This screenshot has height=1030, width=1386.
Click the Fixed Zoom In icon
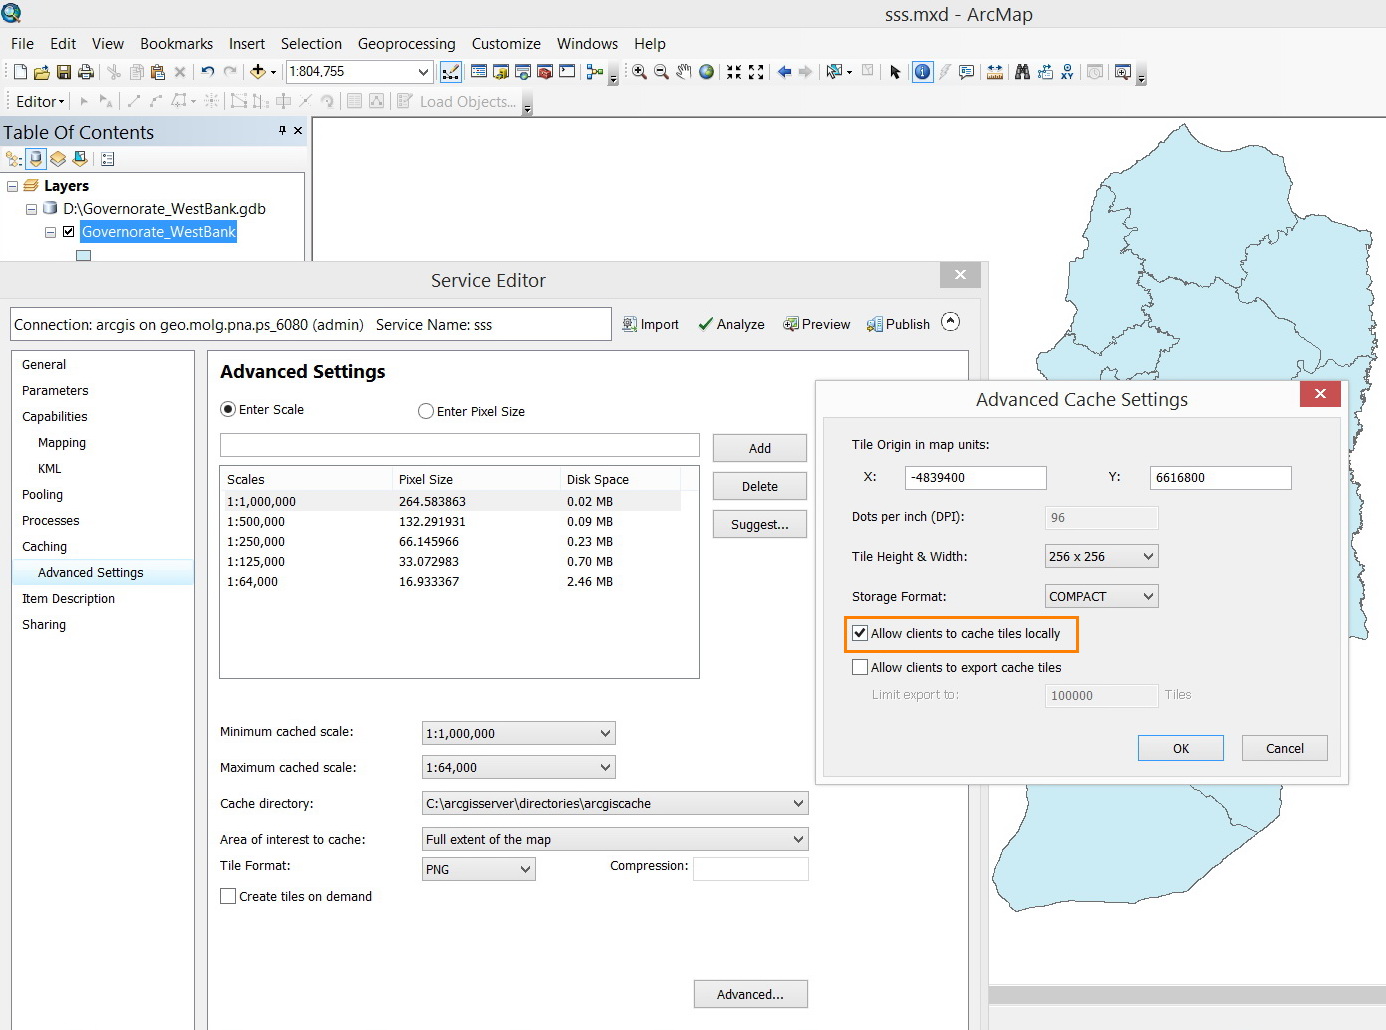coord(734,72)
